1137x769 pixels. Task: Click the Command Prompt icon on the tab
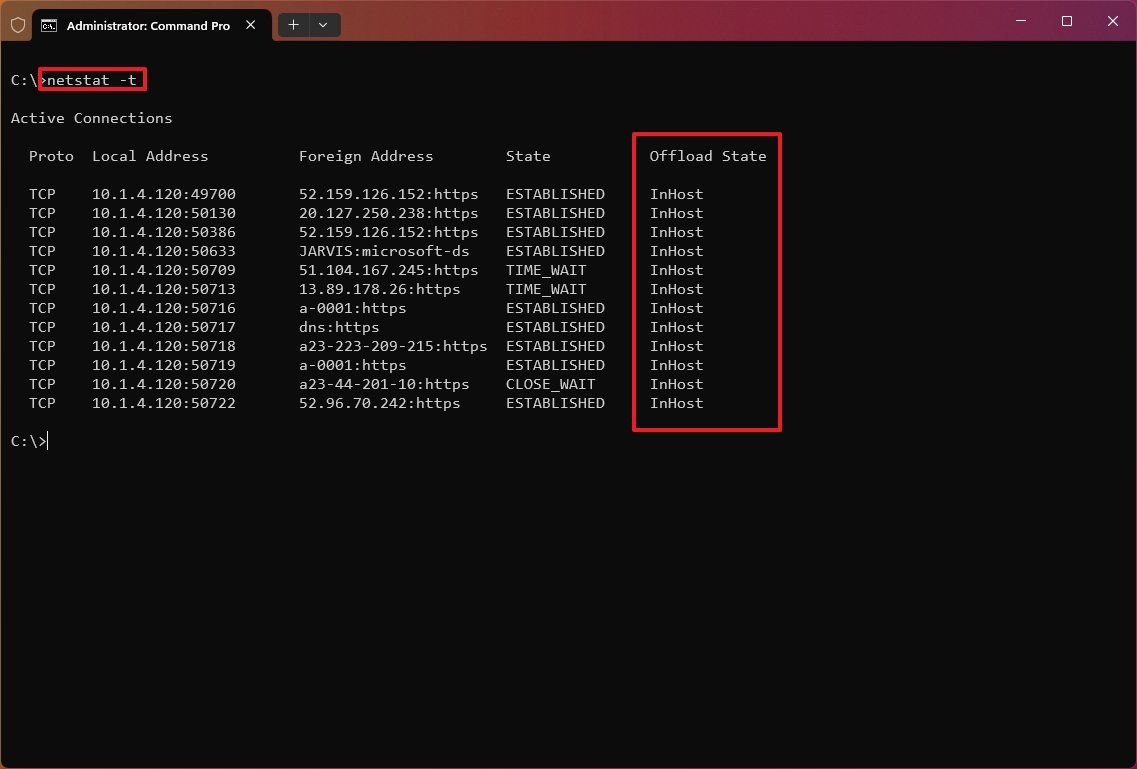[x=50, y=25]
